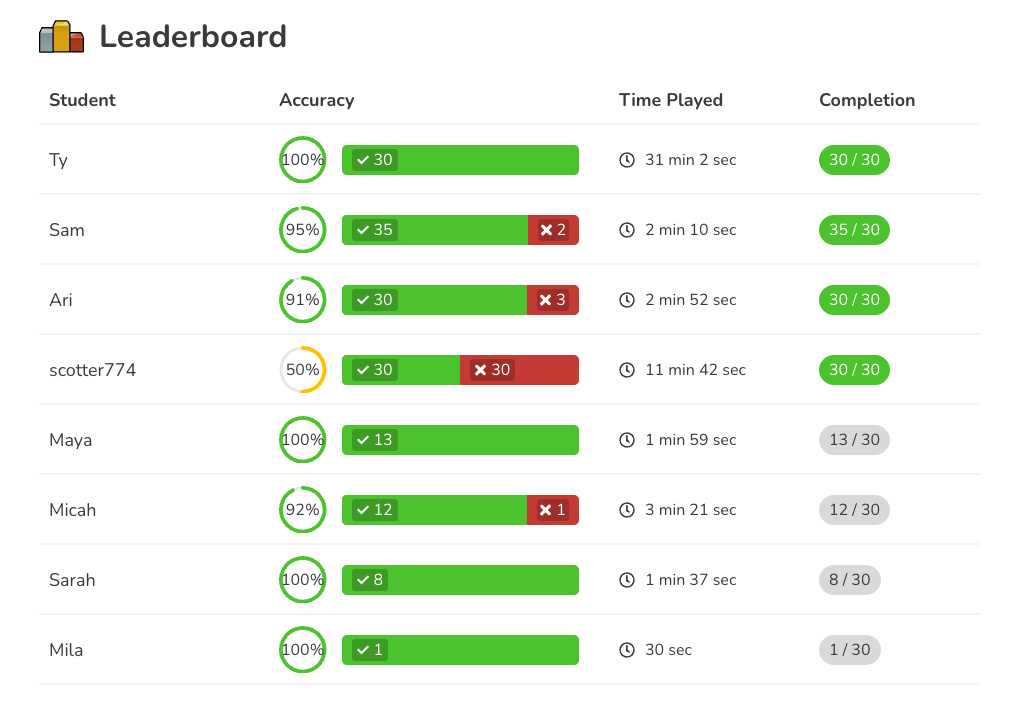Select the clock icon beside Ty's time

click(627, 159)
